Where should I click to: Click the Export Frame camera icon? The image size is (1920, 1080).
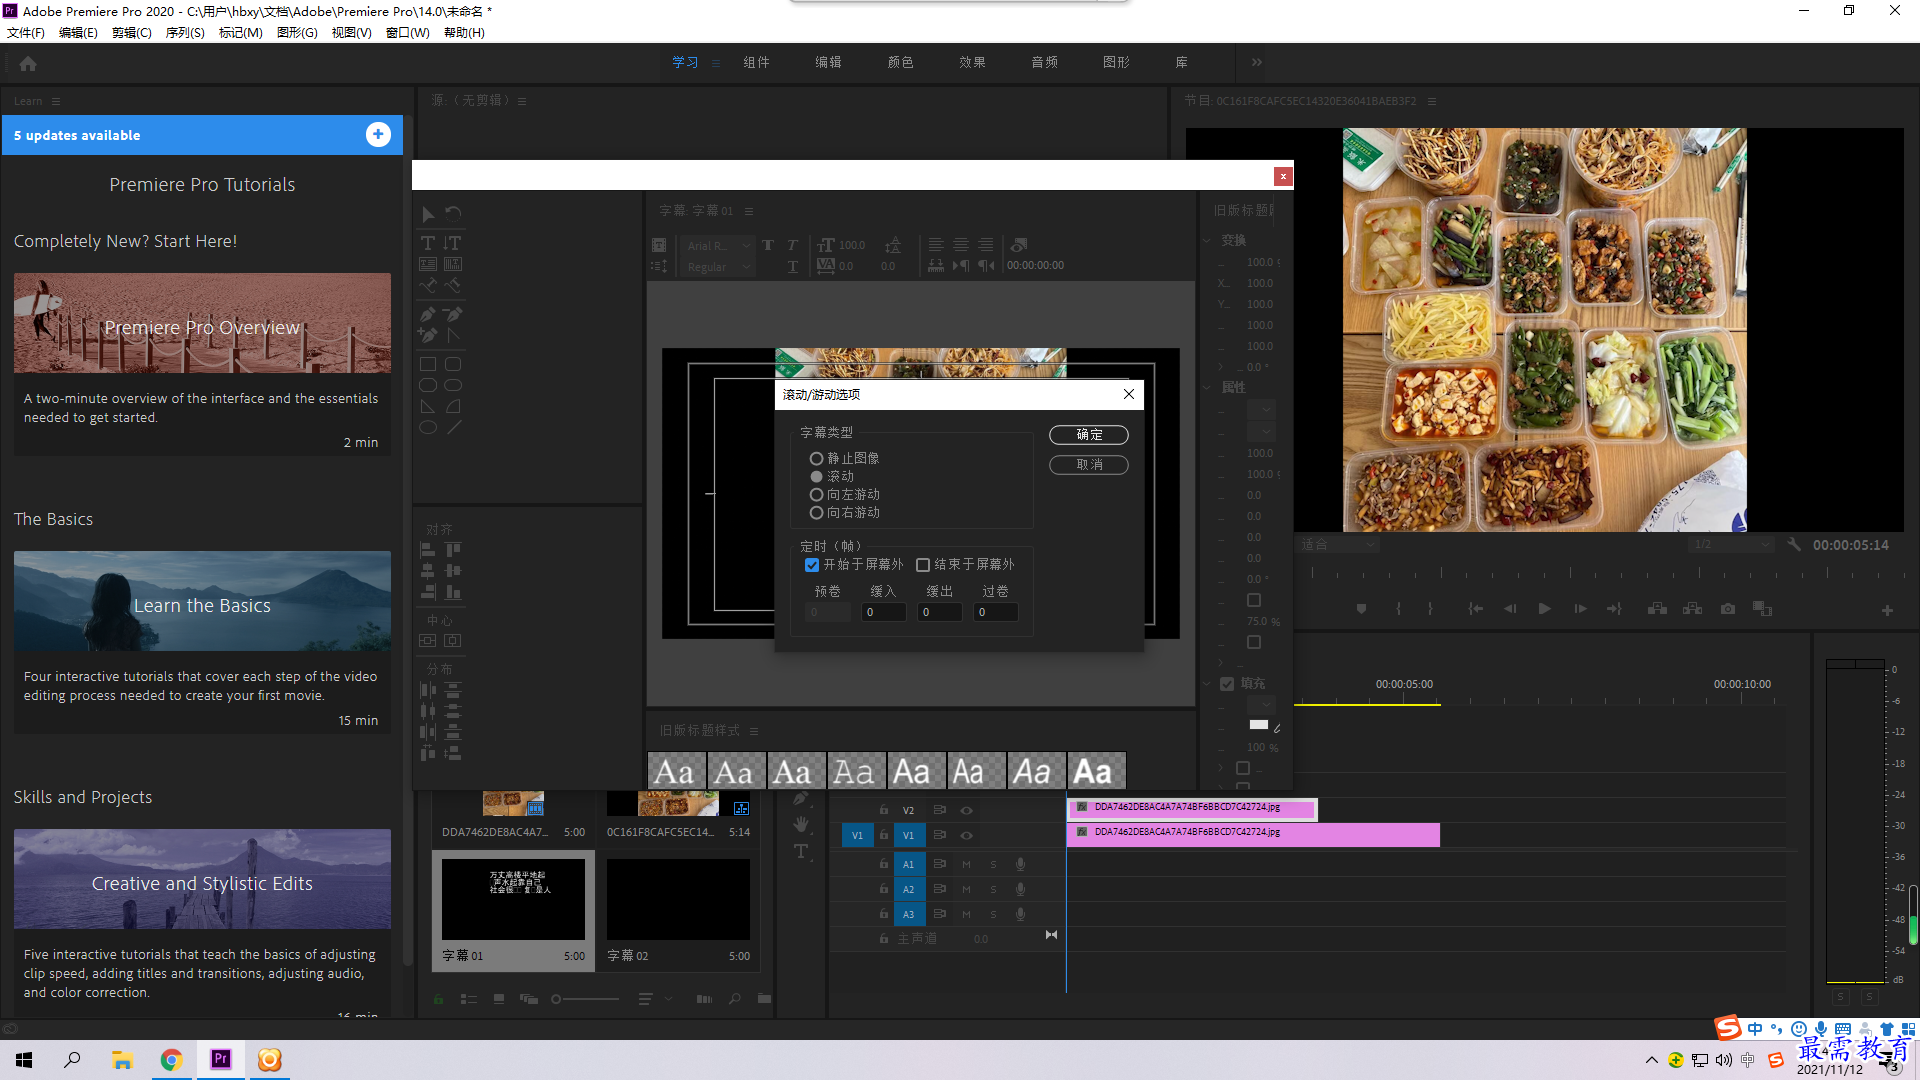coord(1728,608)
